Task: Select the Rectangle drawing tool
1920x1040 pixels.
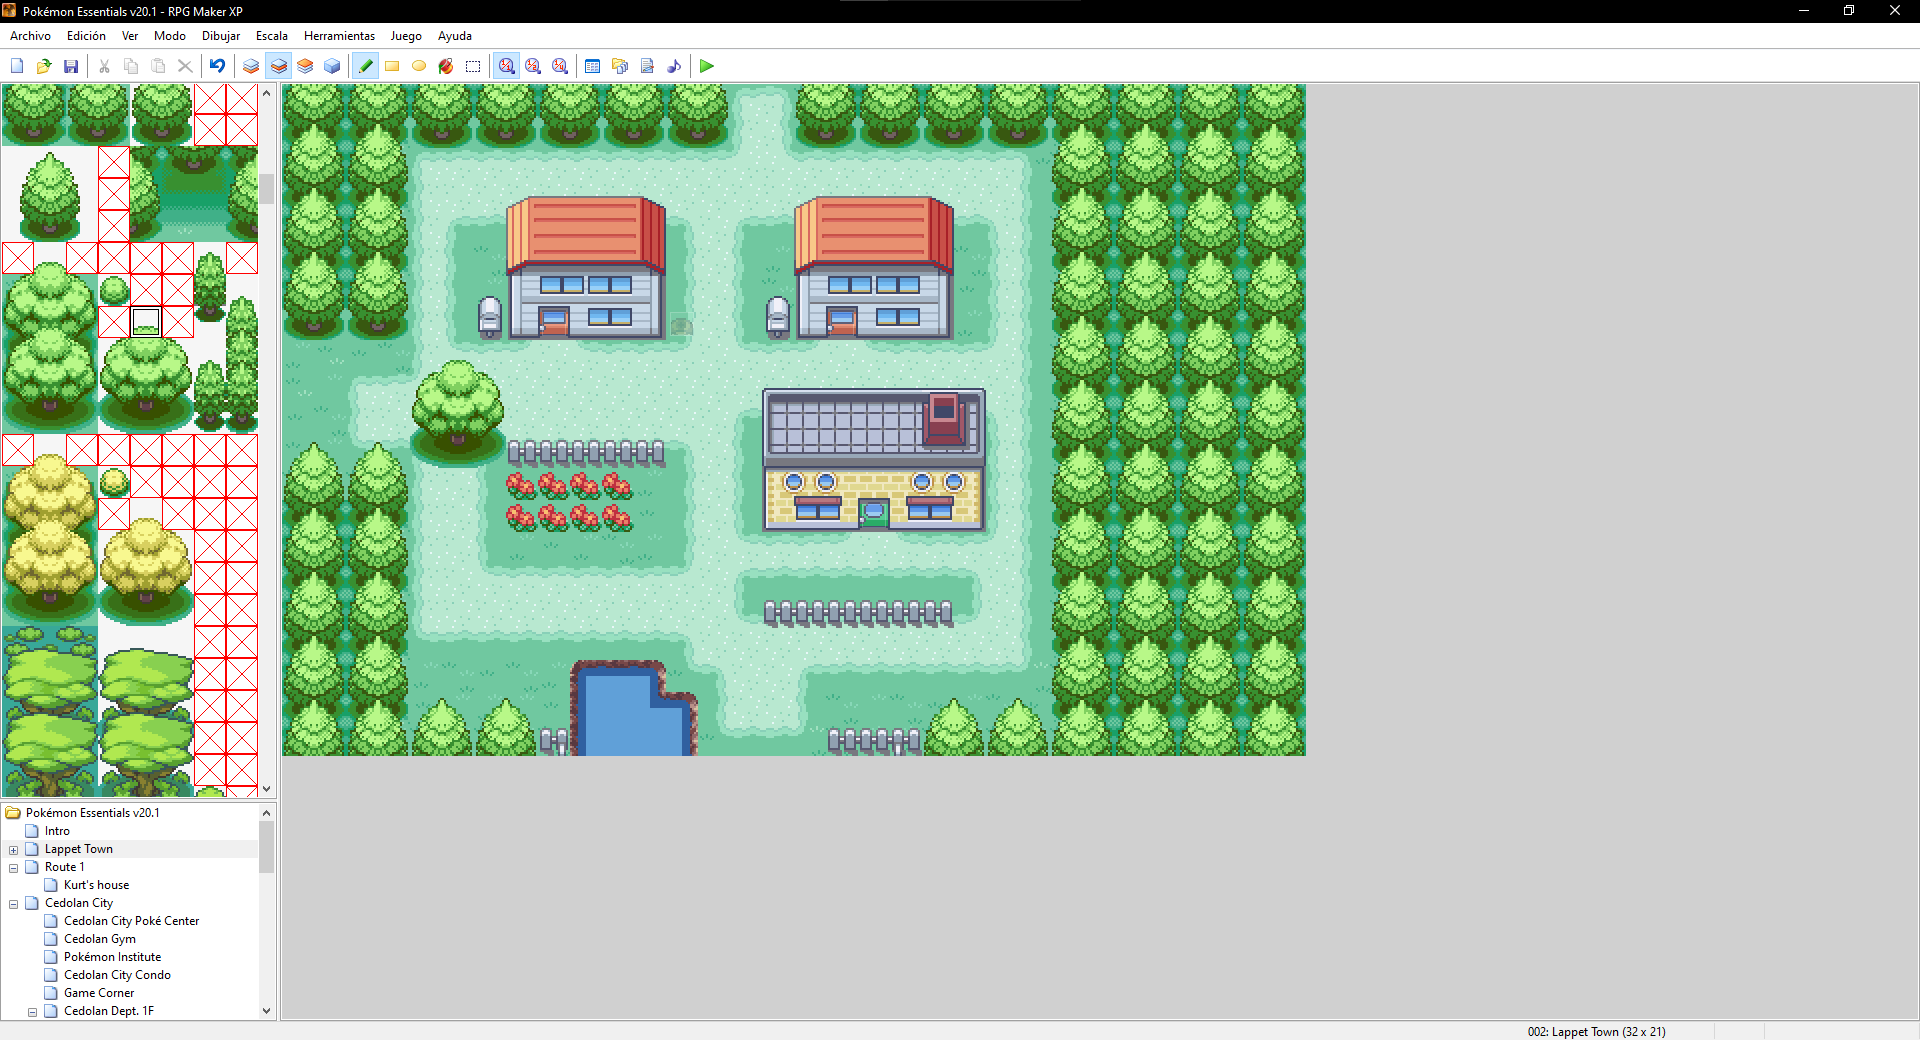Action: 392,66
